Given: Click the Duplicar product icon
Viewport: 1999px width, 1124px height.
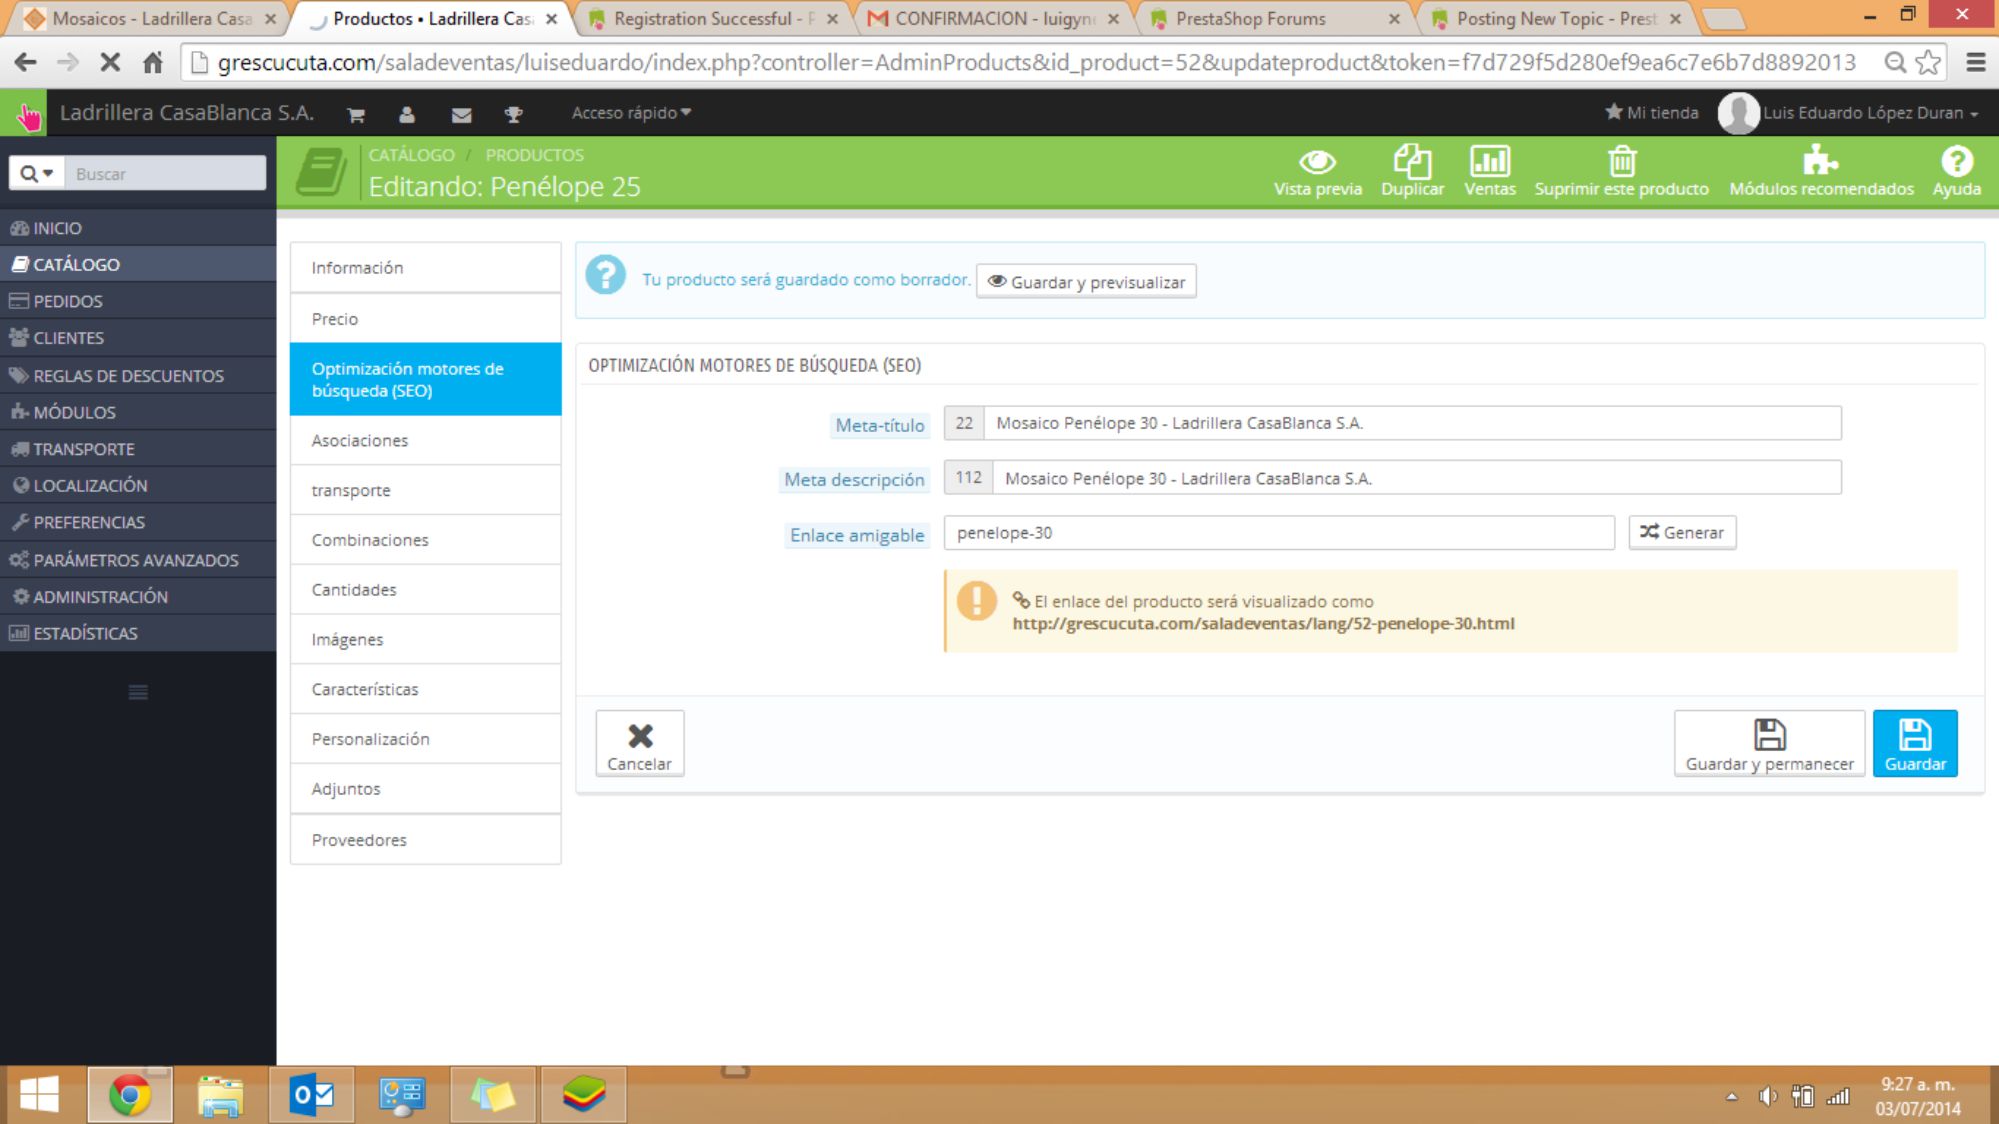Looking at the screenshot, I should click(1412, 162).
